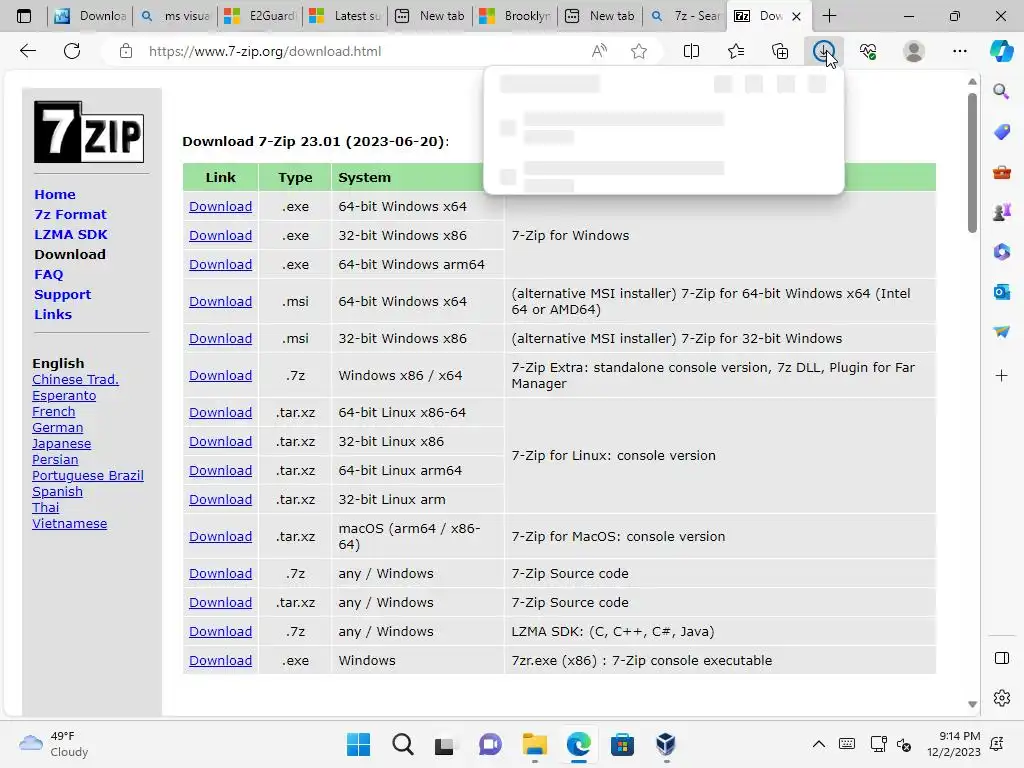Viewport: 1024px width, 768px height.
Task: Download the 64-bit x64 .msi installer
Action: (220, 302)
